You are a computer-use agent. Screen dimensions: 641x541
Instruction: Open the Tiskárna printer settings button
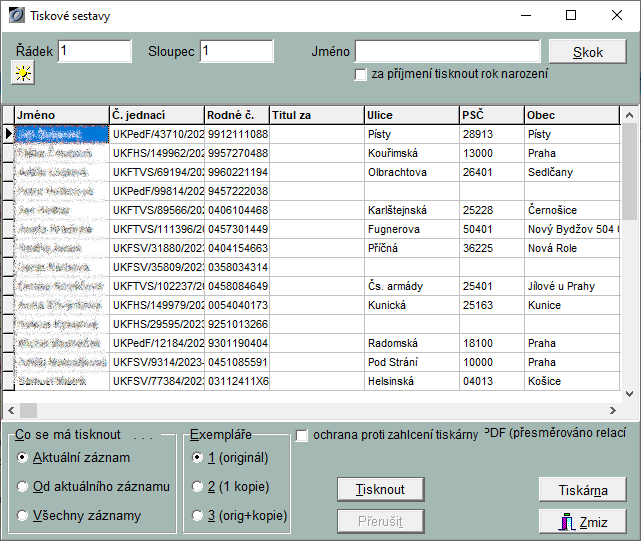(582, 489)
